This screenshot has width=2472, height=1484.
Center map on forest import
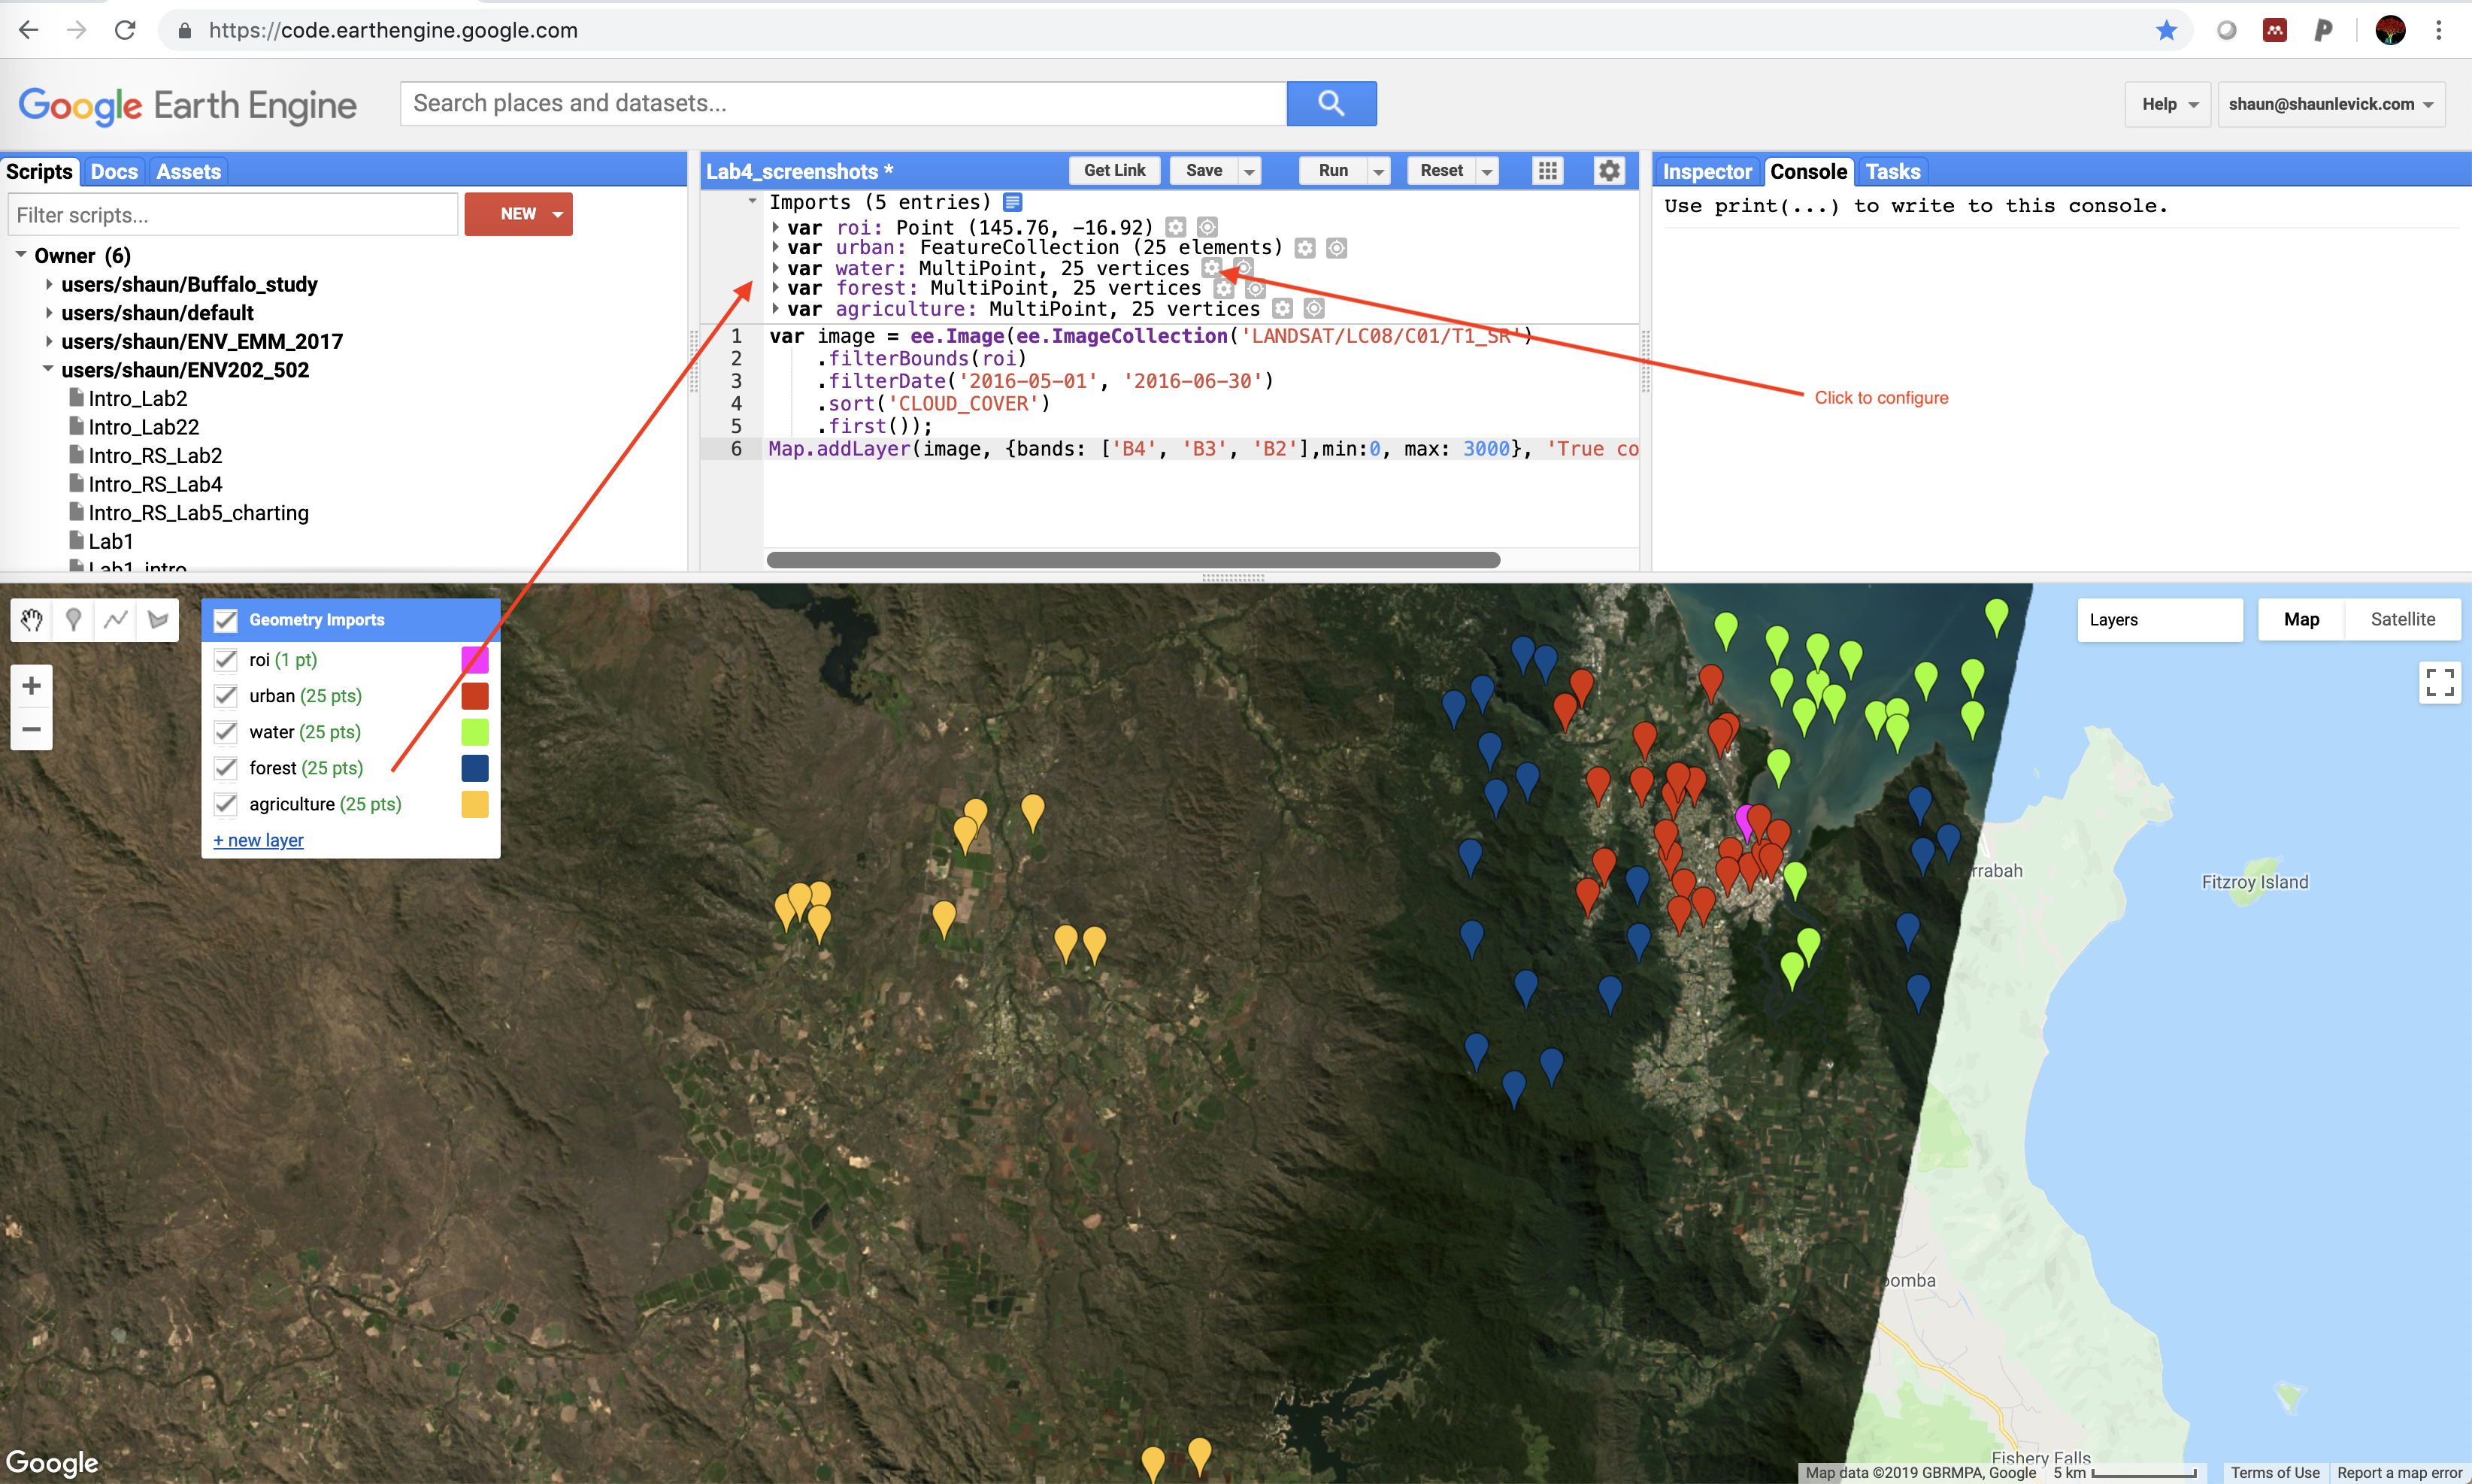click(1256, 288)
